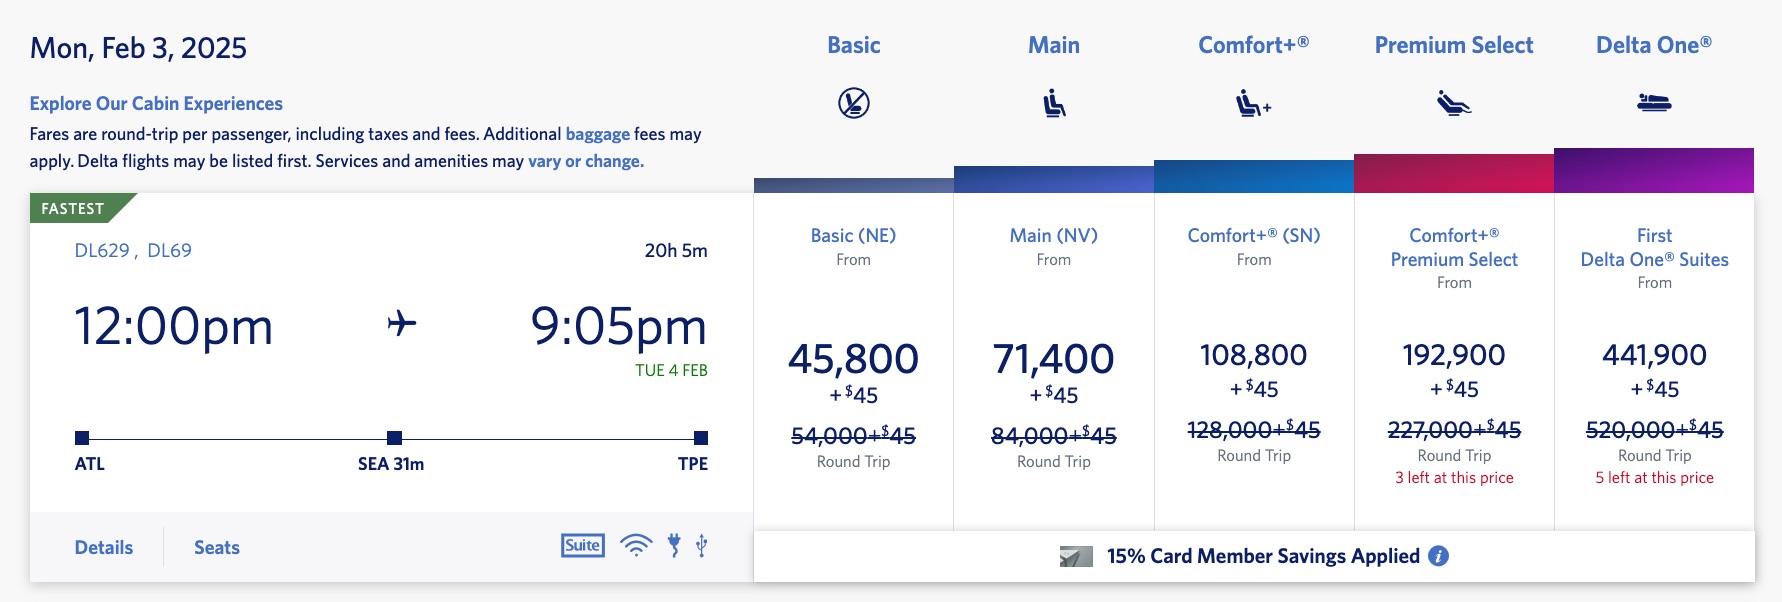Open the Main cabin column header
The image size is (1782, 602).
point(1054,45)
